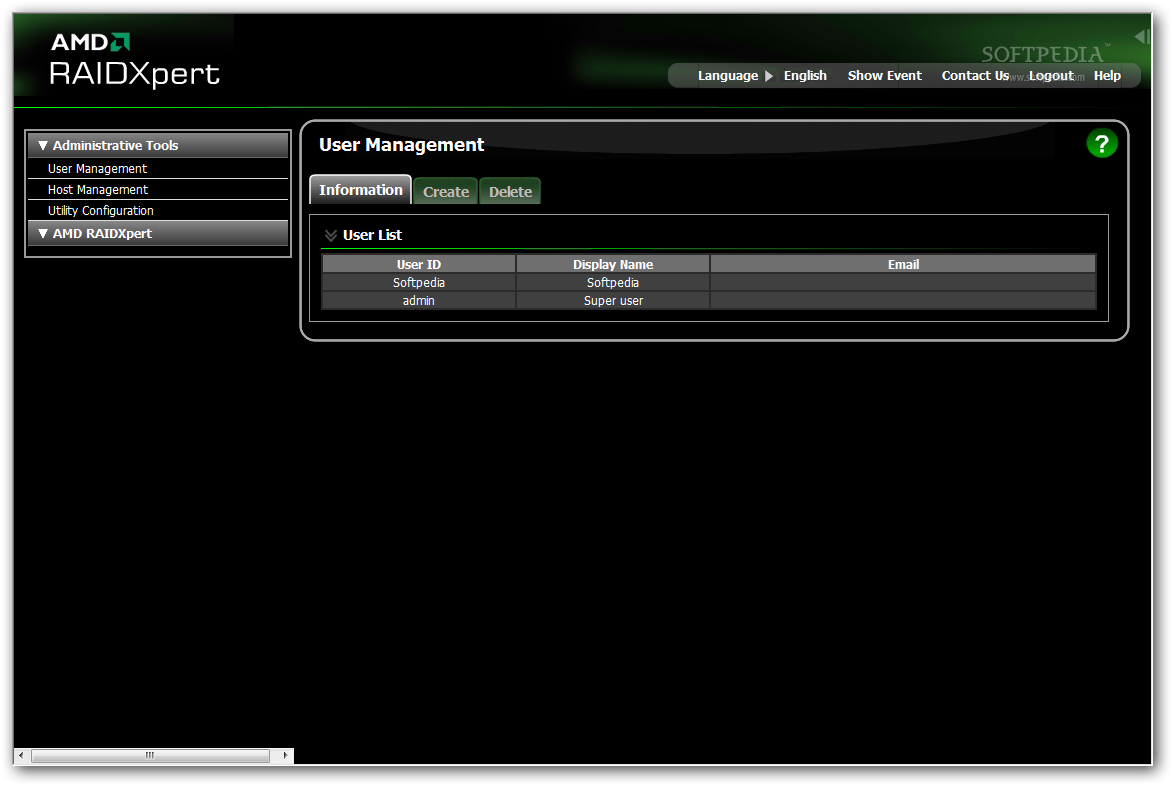This screenshot has height=786, width=1173.
Task: Select the Softpedia user ID cell
Action: 419,283
